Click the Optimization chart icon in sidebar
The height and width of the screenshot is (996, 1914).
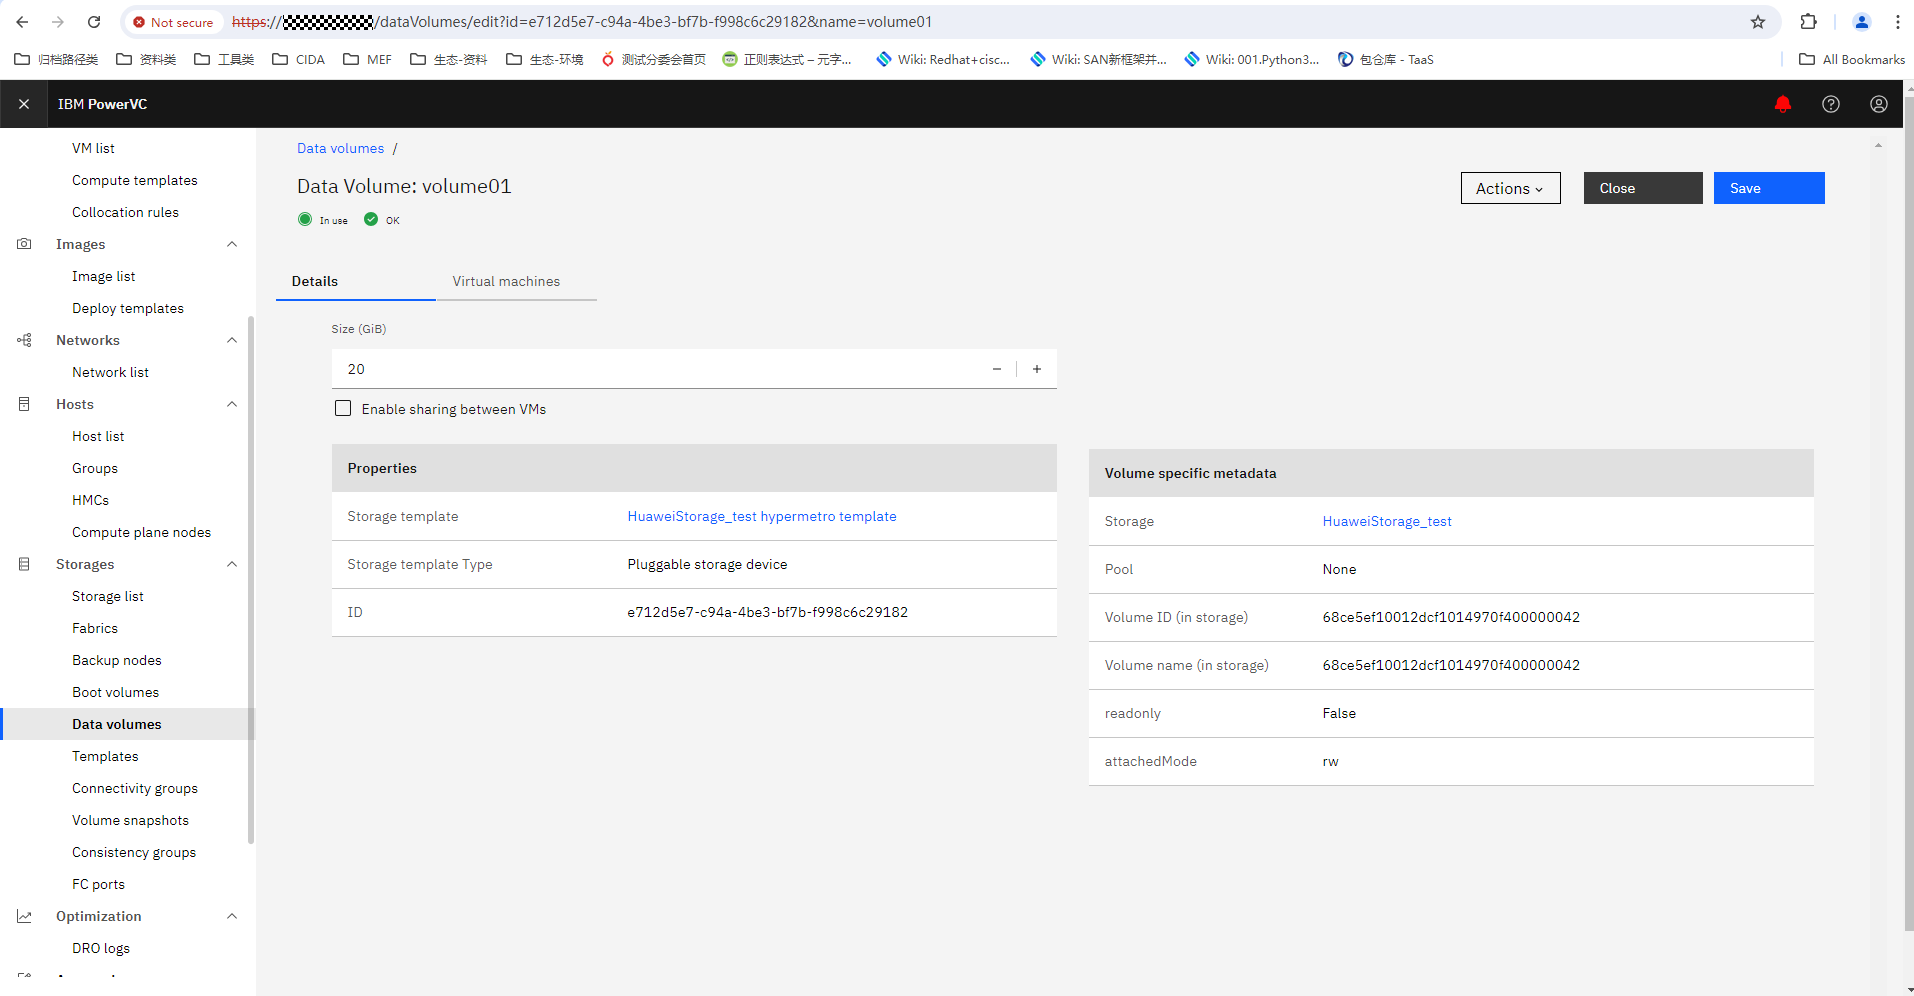click(x=24, y=916)
